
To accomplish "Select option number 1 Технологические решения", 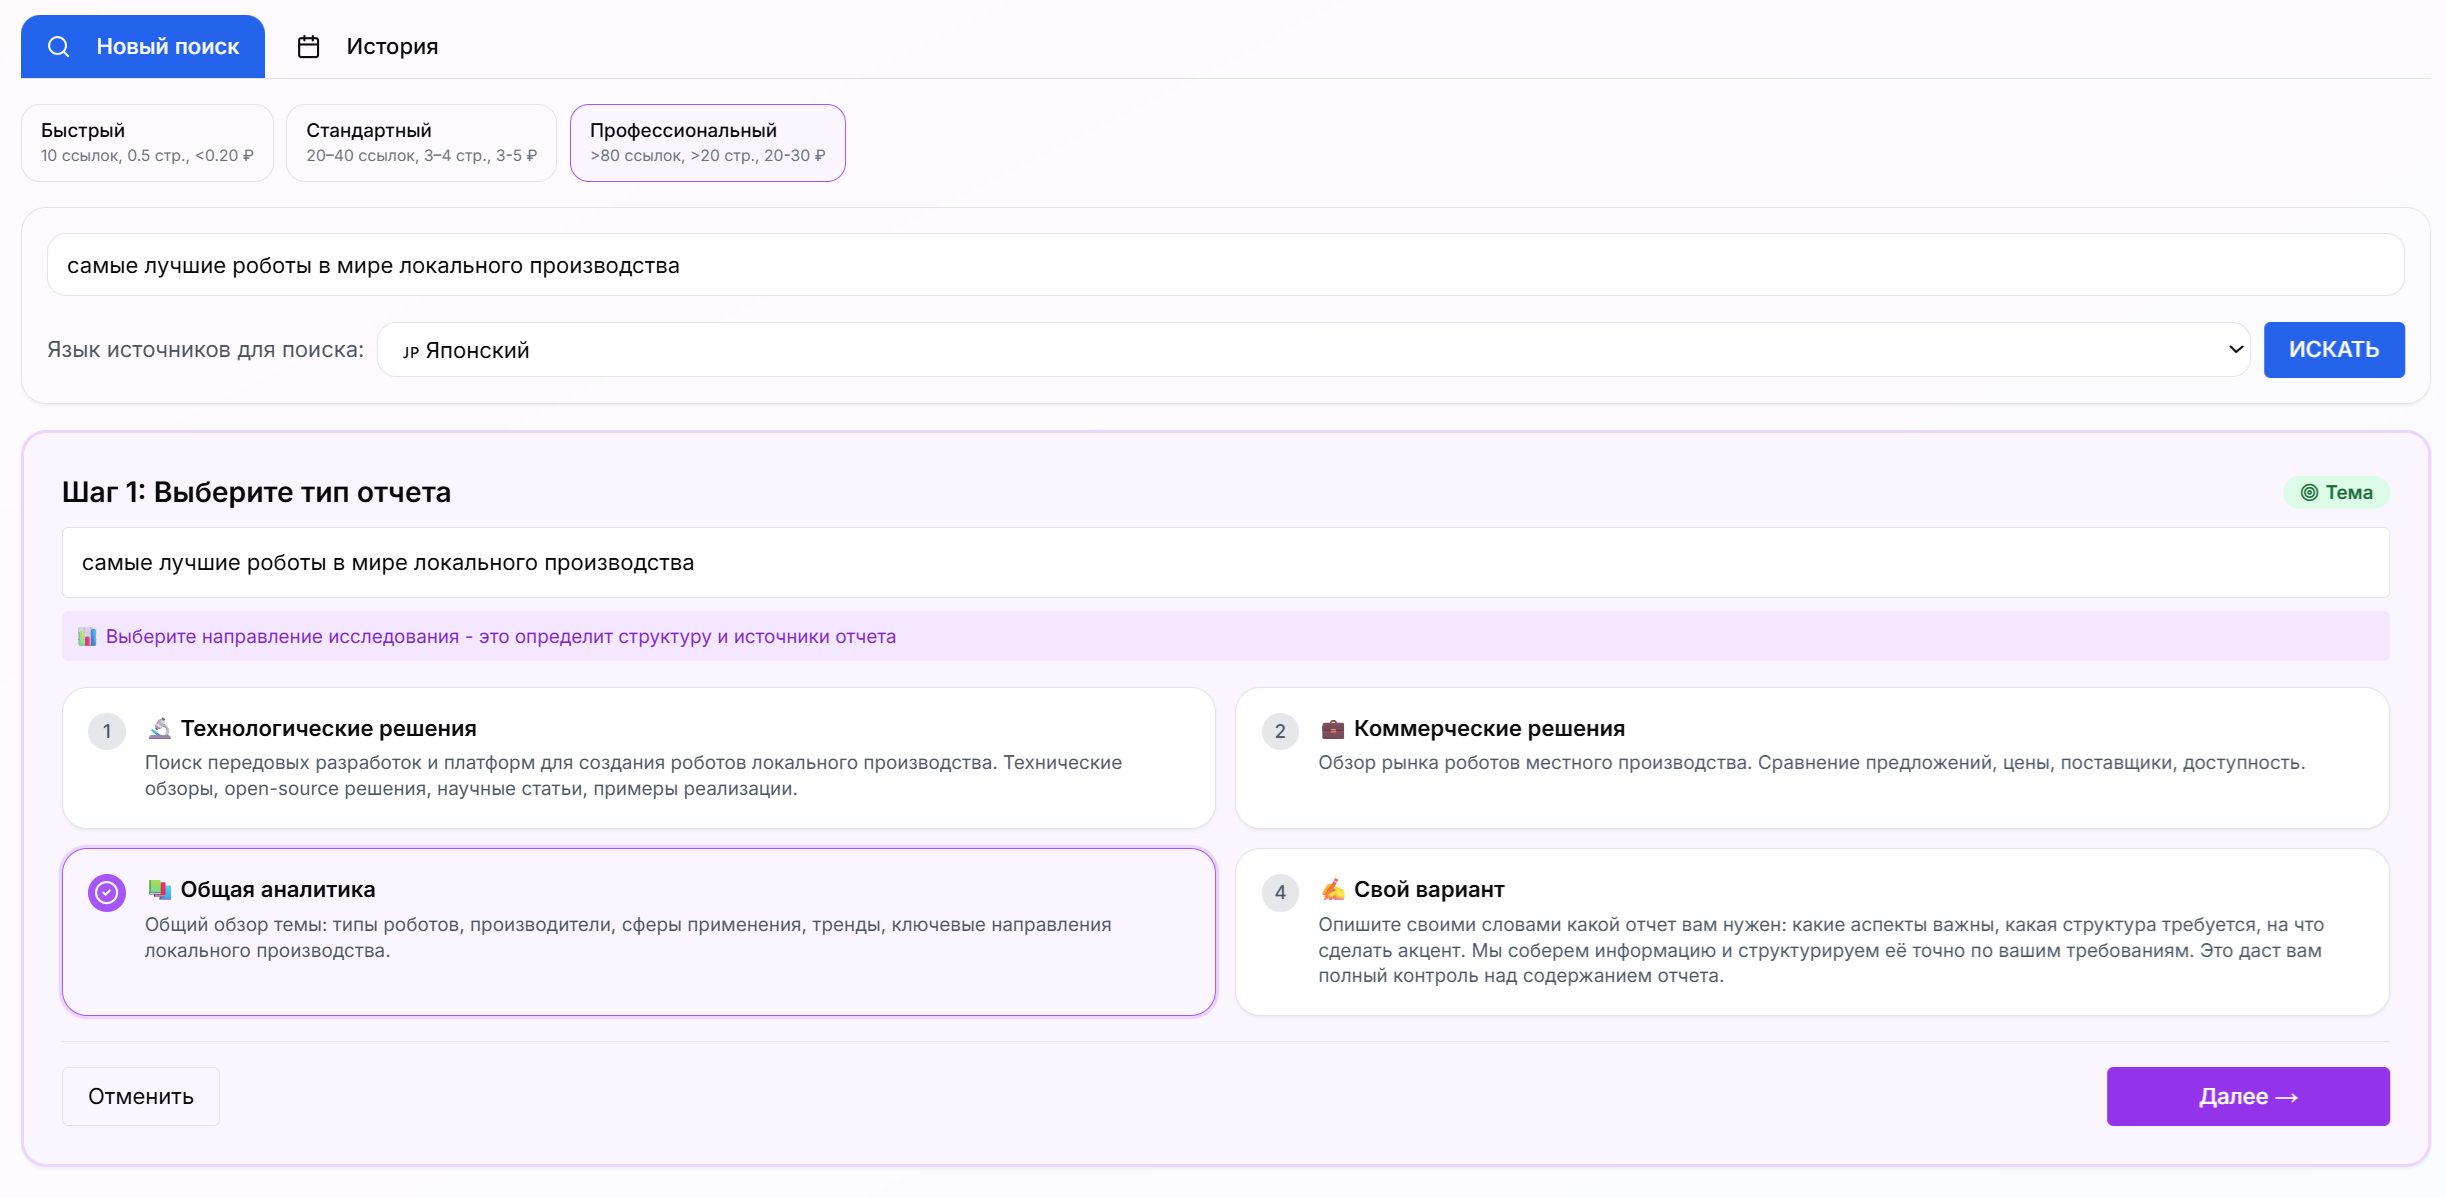I will click(107, 731).
